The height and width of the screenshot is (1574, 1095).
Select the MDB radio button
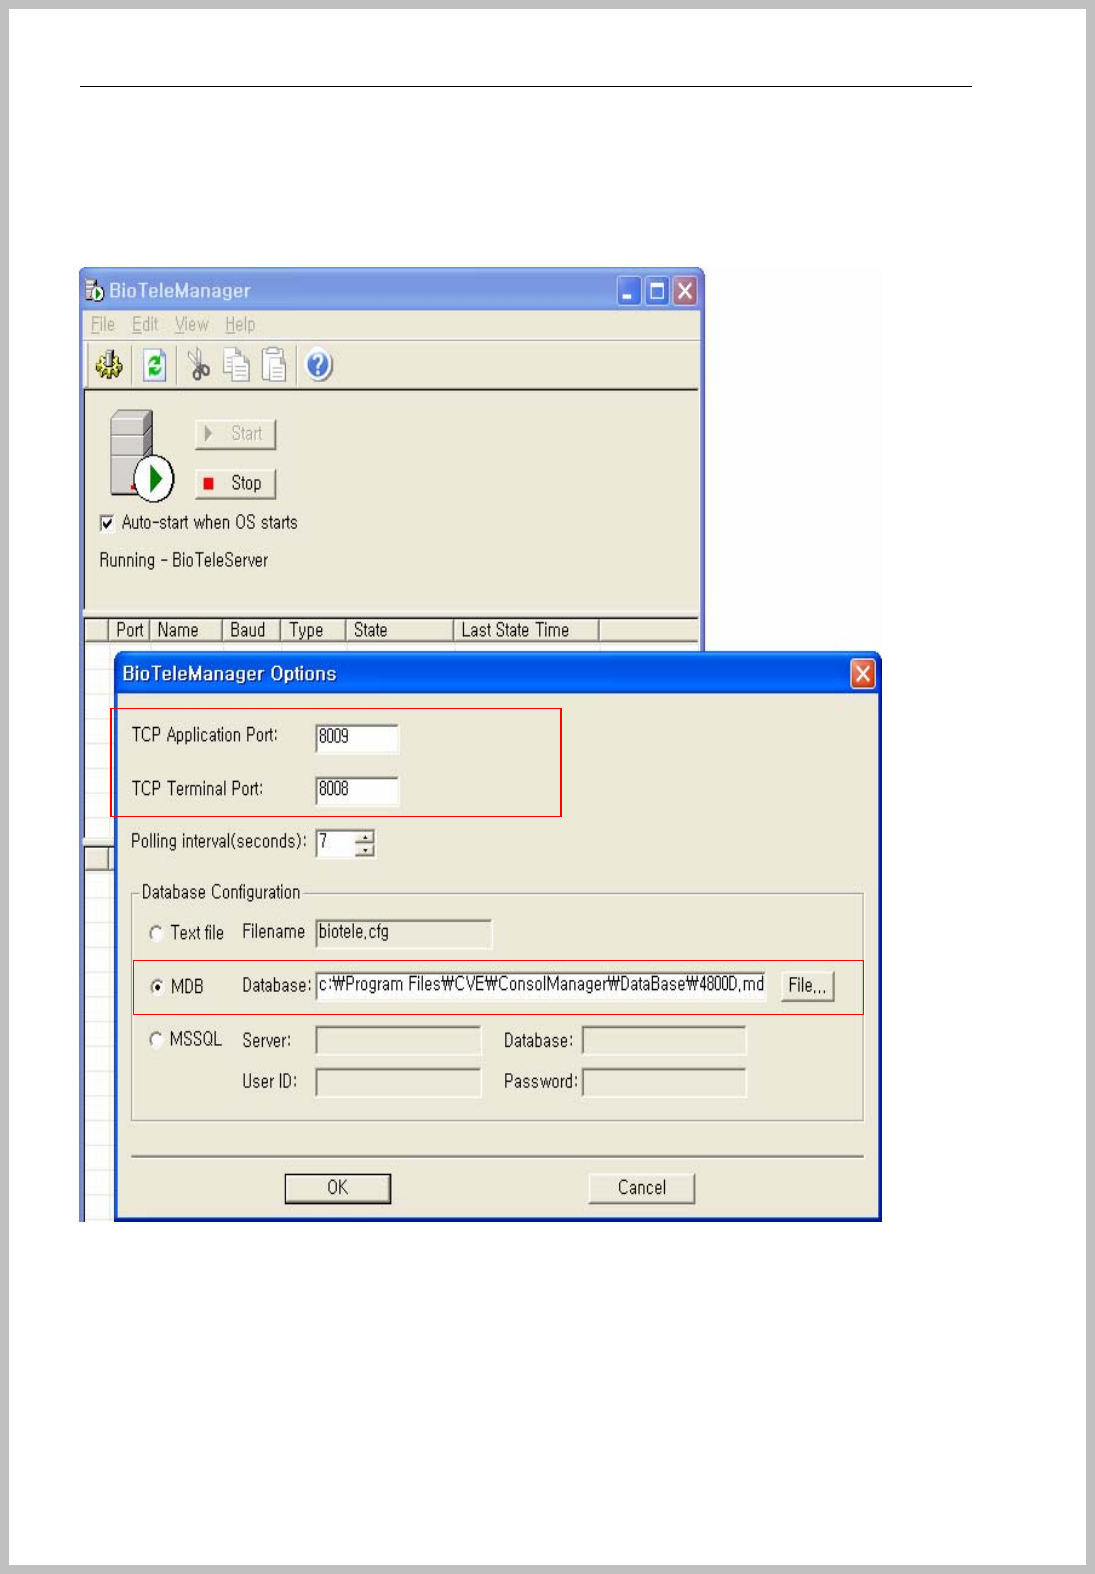click(157, 987)
